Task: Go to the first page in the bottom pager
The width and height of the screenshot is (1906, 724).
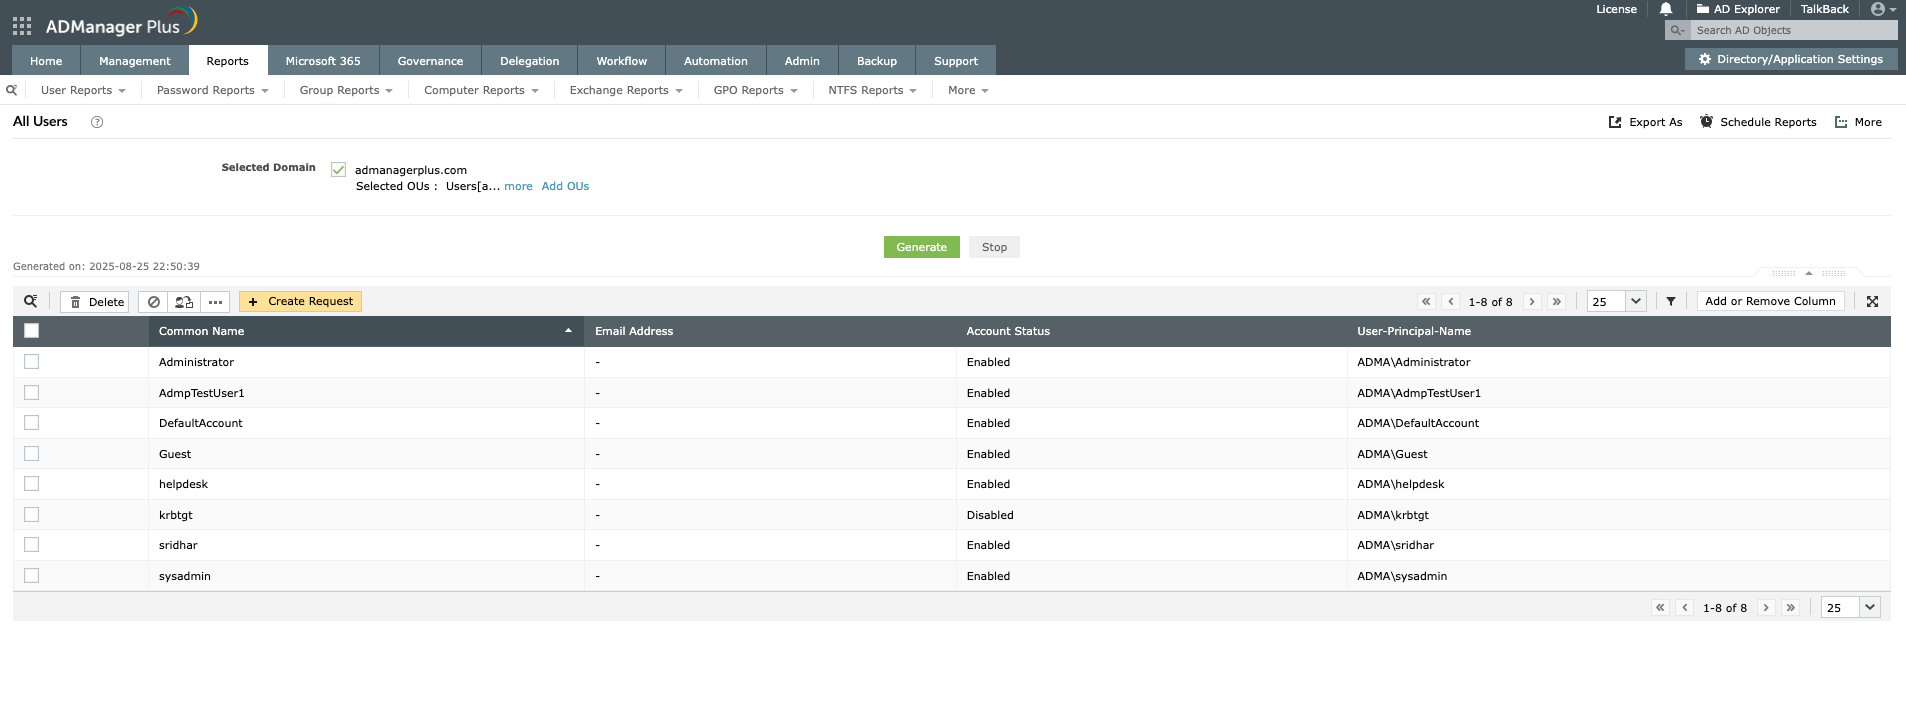Action: pyautogui.click(x=1660, y=607)
